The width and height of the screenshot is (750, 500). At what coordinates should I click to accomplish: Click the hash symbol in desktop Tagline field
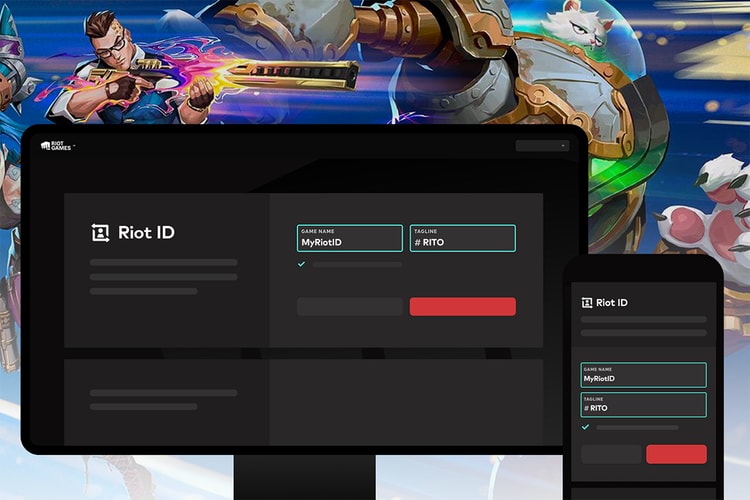coord(417,242)
